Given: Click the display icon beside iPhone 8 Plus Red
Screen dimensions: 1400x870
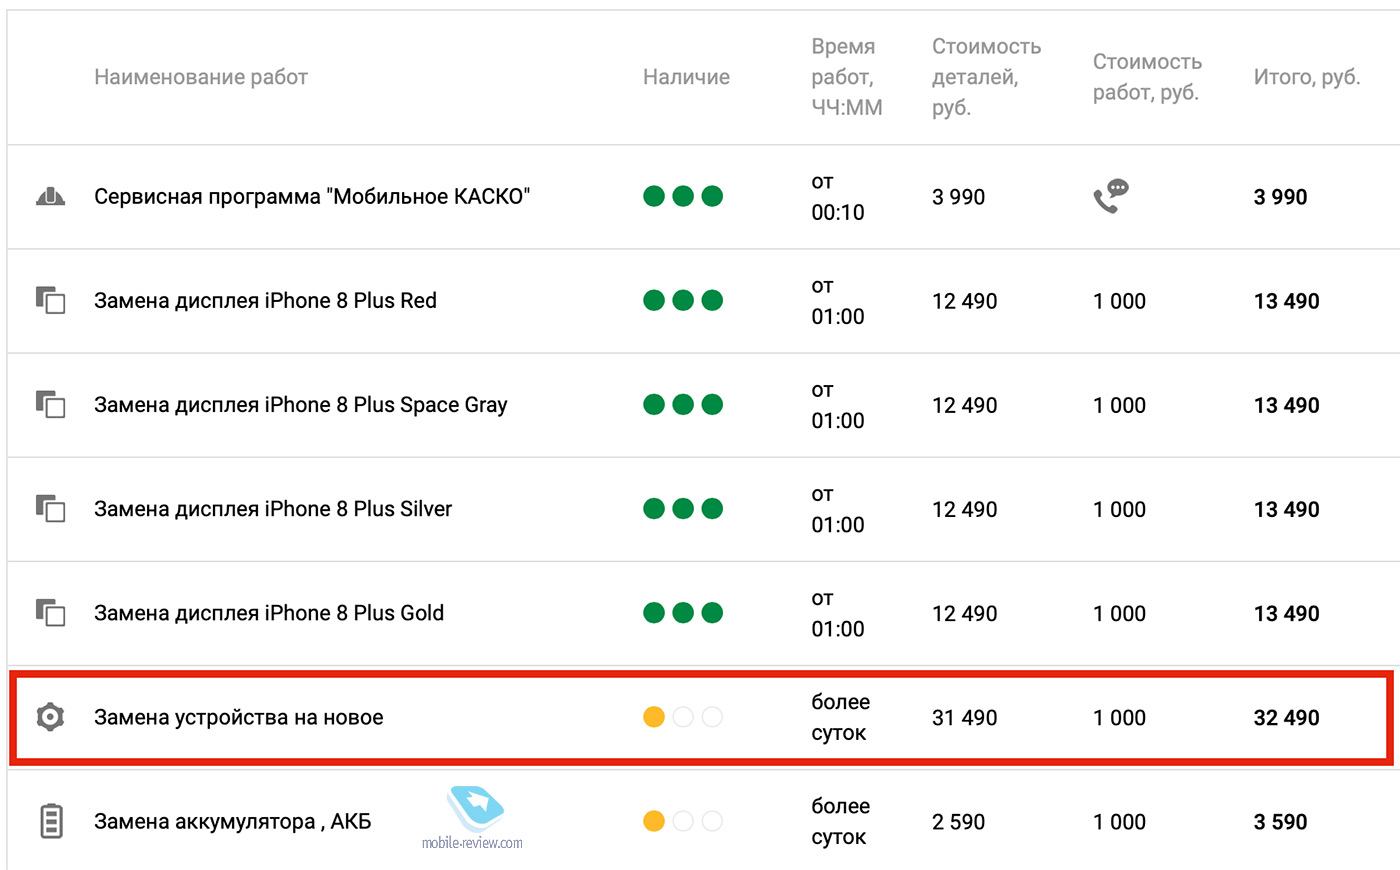Looking at the screenshot, I should (50, 301).
